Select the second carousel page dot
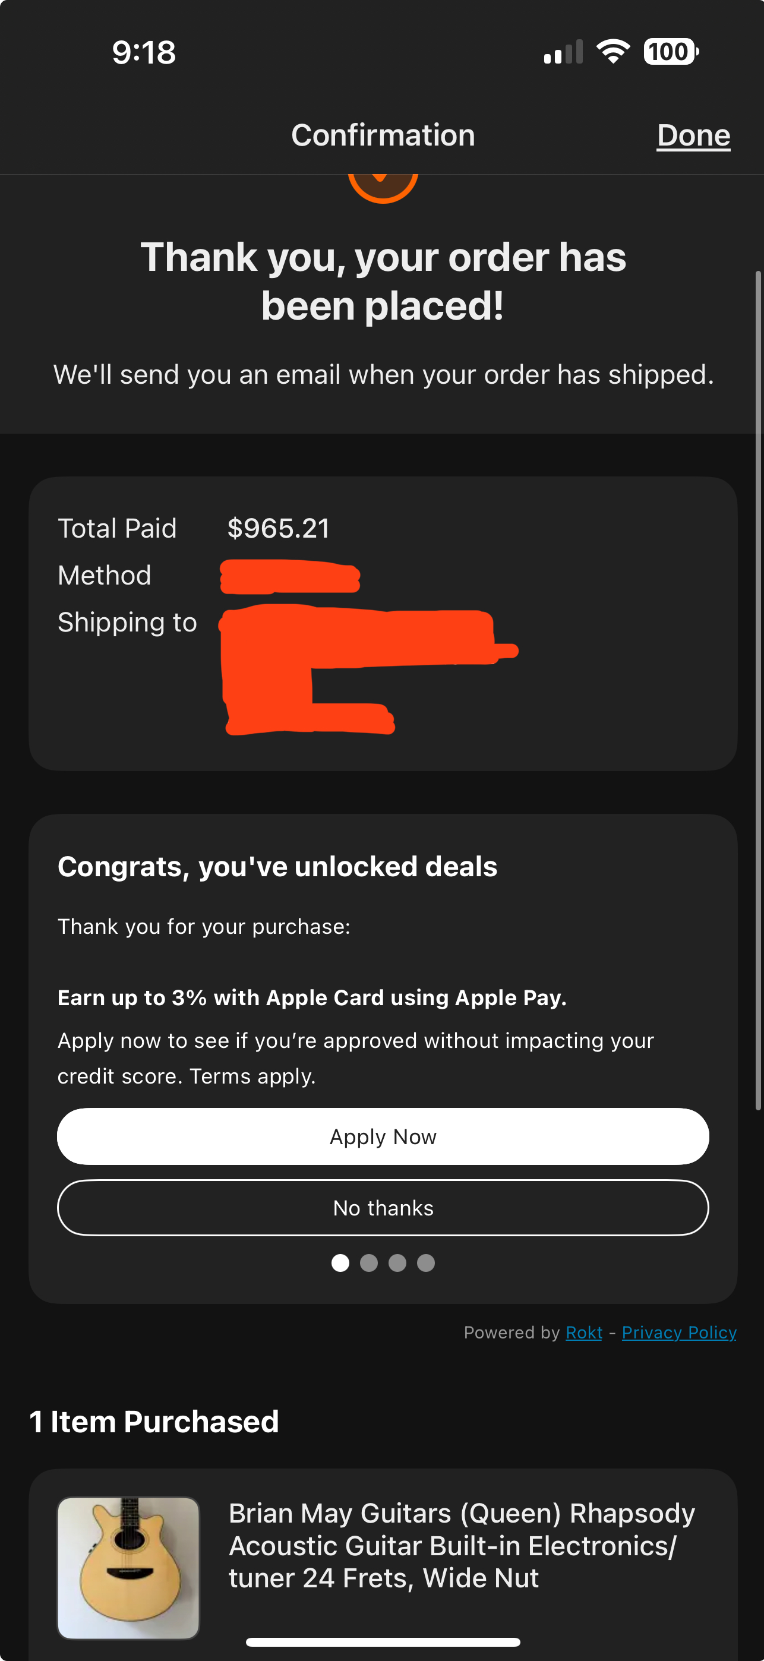764x1661 pixels. pyautogui.click(x=369, y=1263)
